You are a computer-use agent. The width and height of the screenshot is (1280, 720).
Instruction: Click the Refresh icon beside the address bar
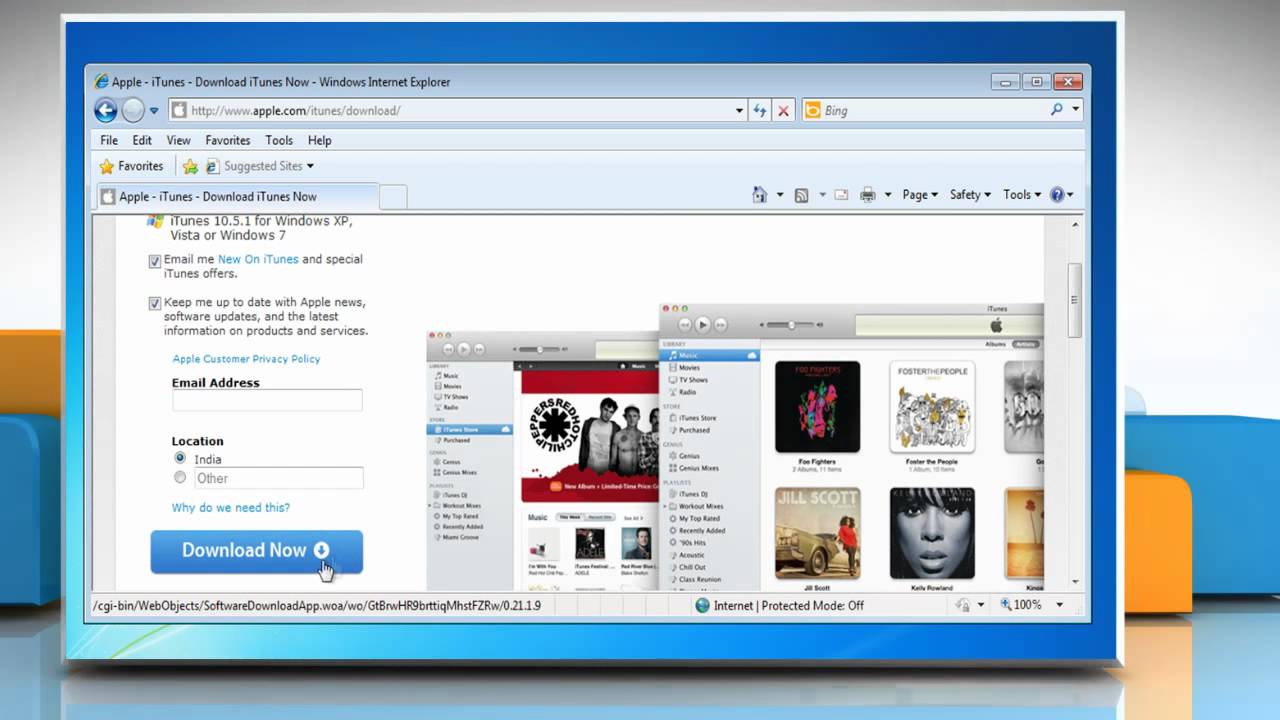coord(760,111)
